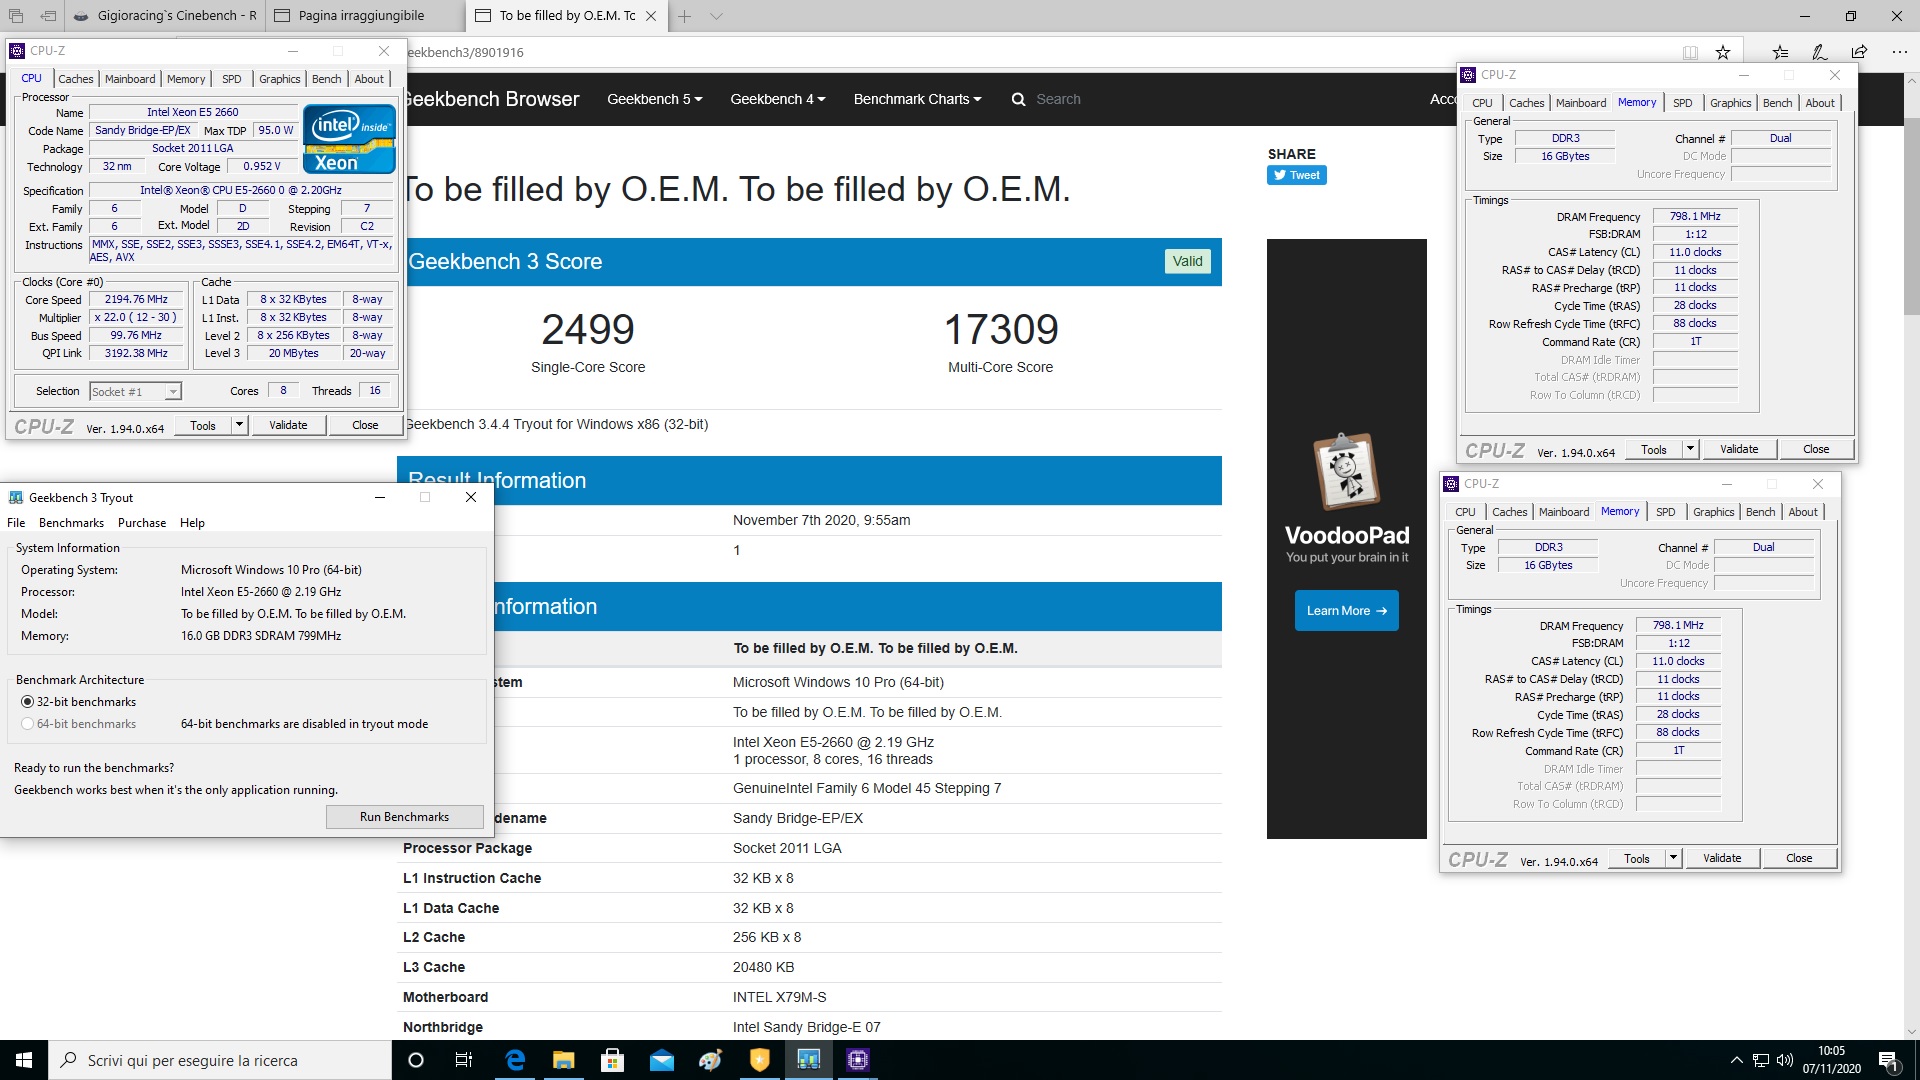Open About tab in lower Memory window

click(1802, 512)
